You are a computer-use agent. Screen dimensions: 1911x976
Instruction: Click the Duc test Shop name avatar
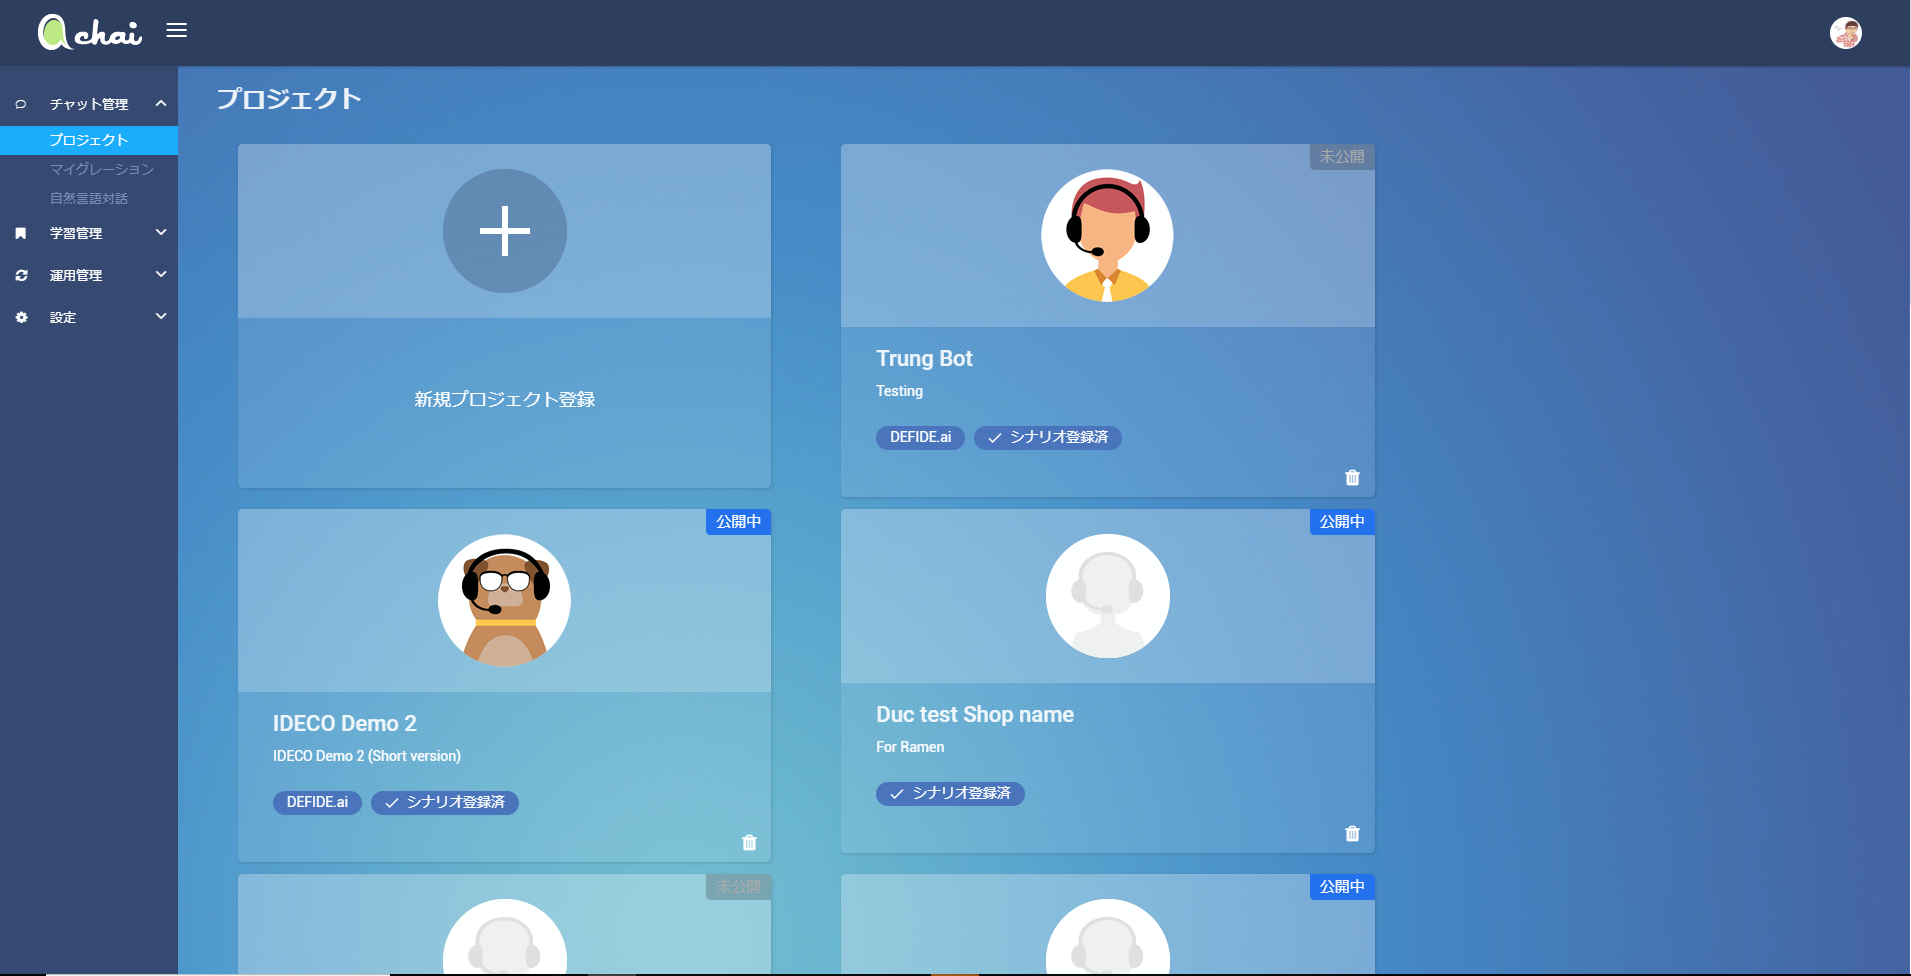click(x=1107, y=596)
